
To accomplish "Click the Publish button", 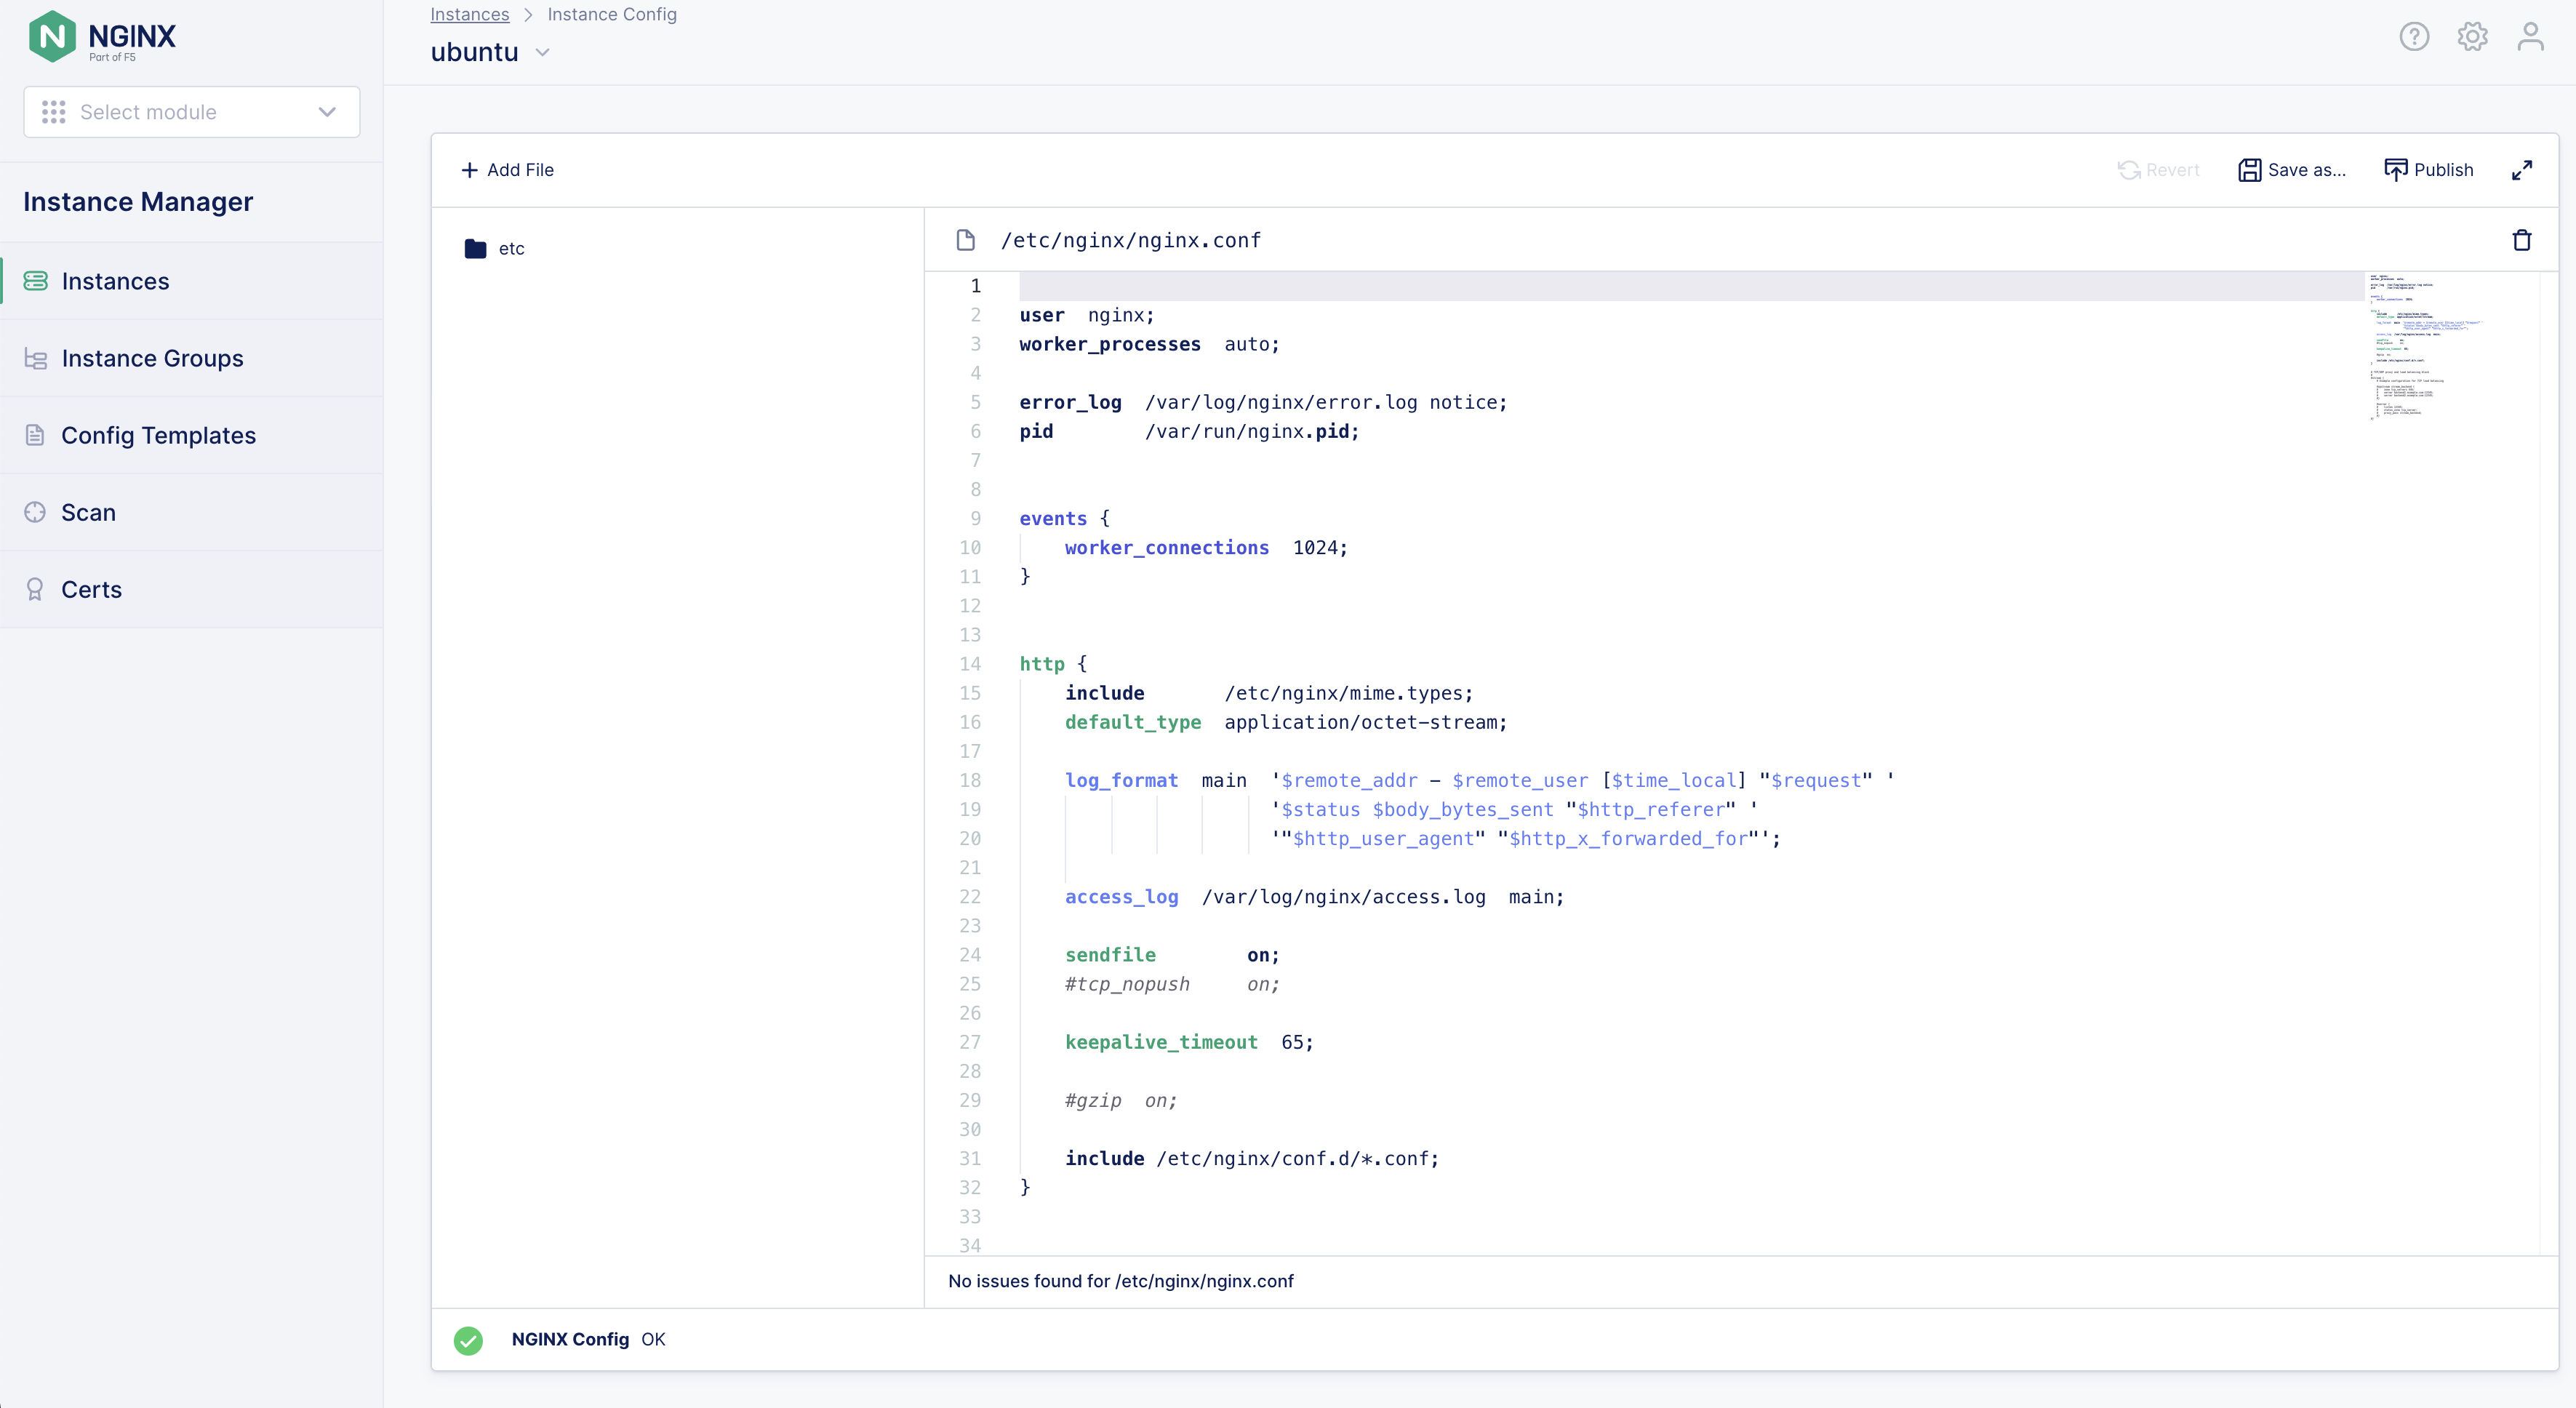I will click(2429, 170).
